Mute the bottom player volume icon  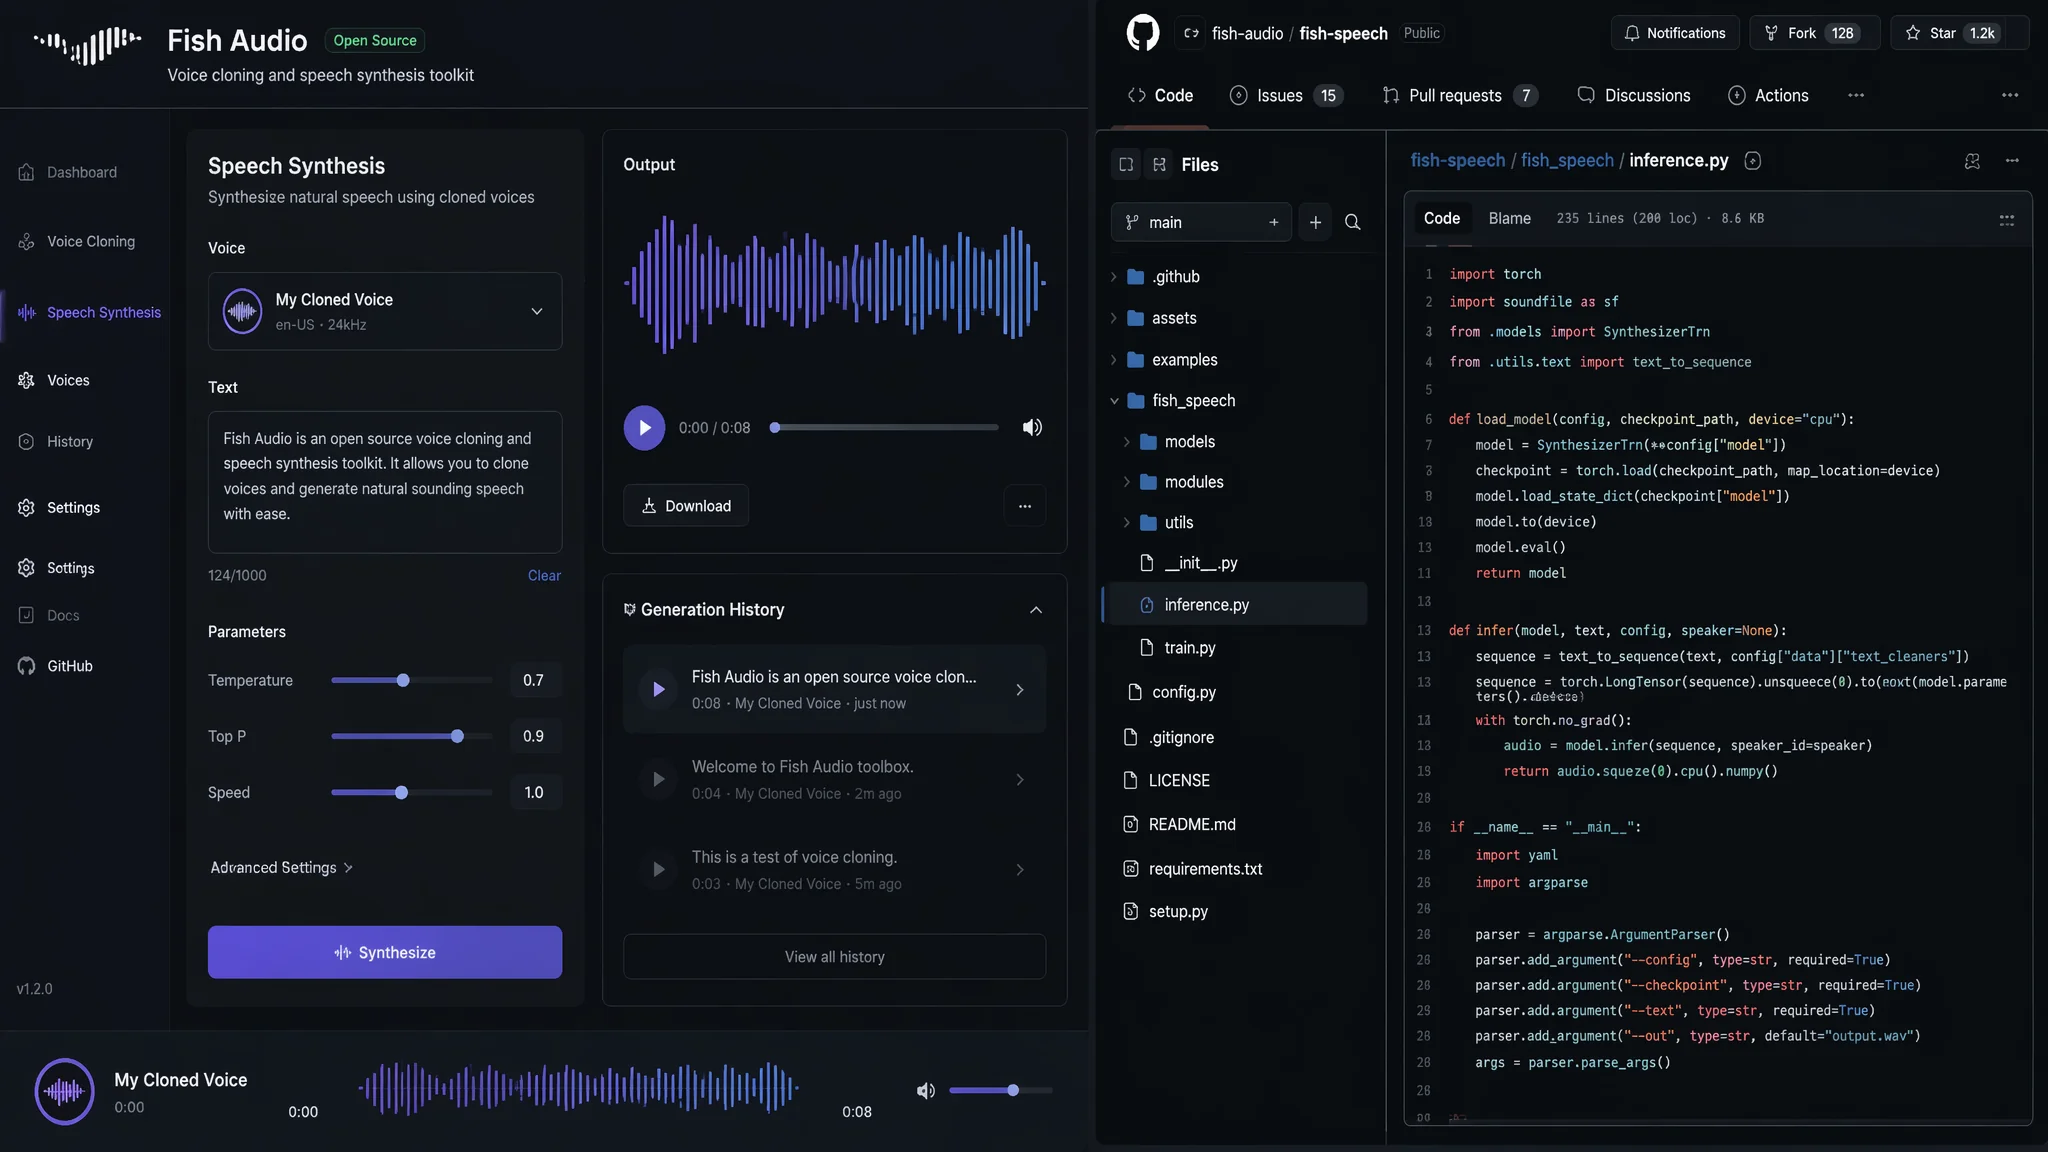[926, 1090]
